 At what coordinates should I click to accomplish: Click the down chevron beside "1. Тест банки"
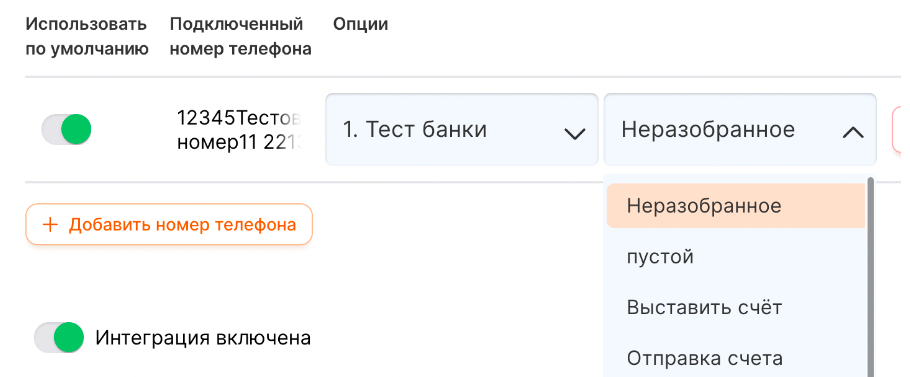(574, 134)
